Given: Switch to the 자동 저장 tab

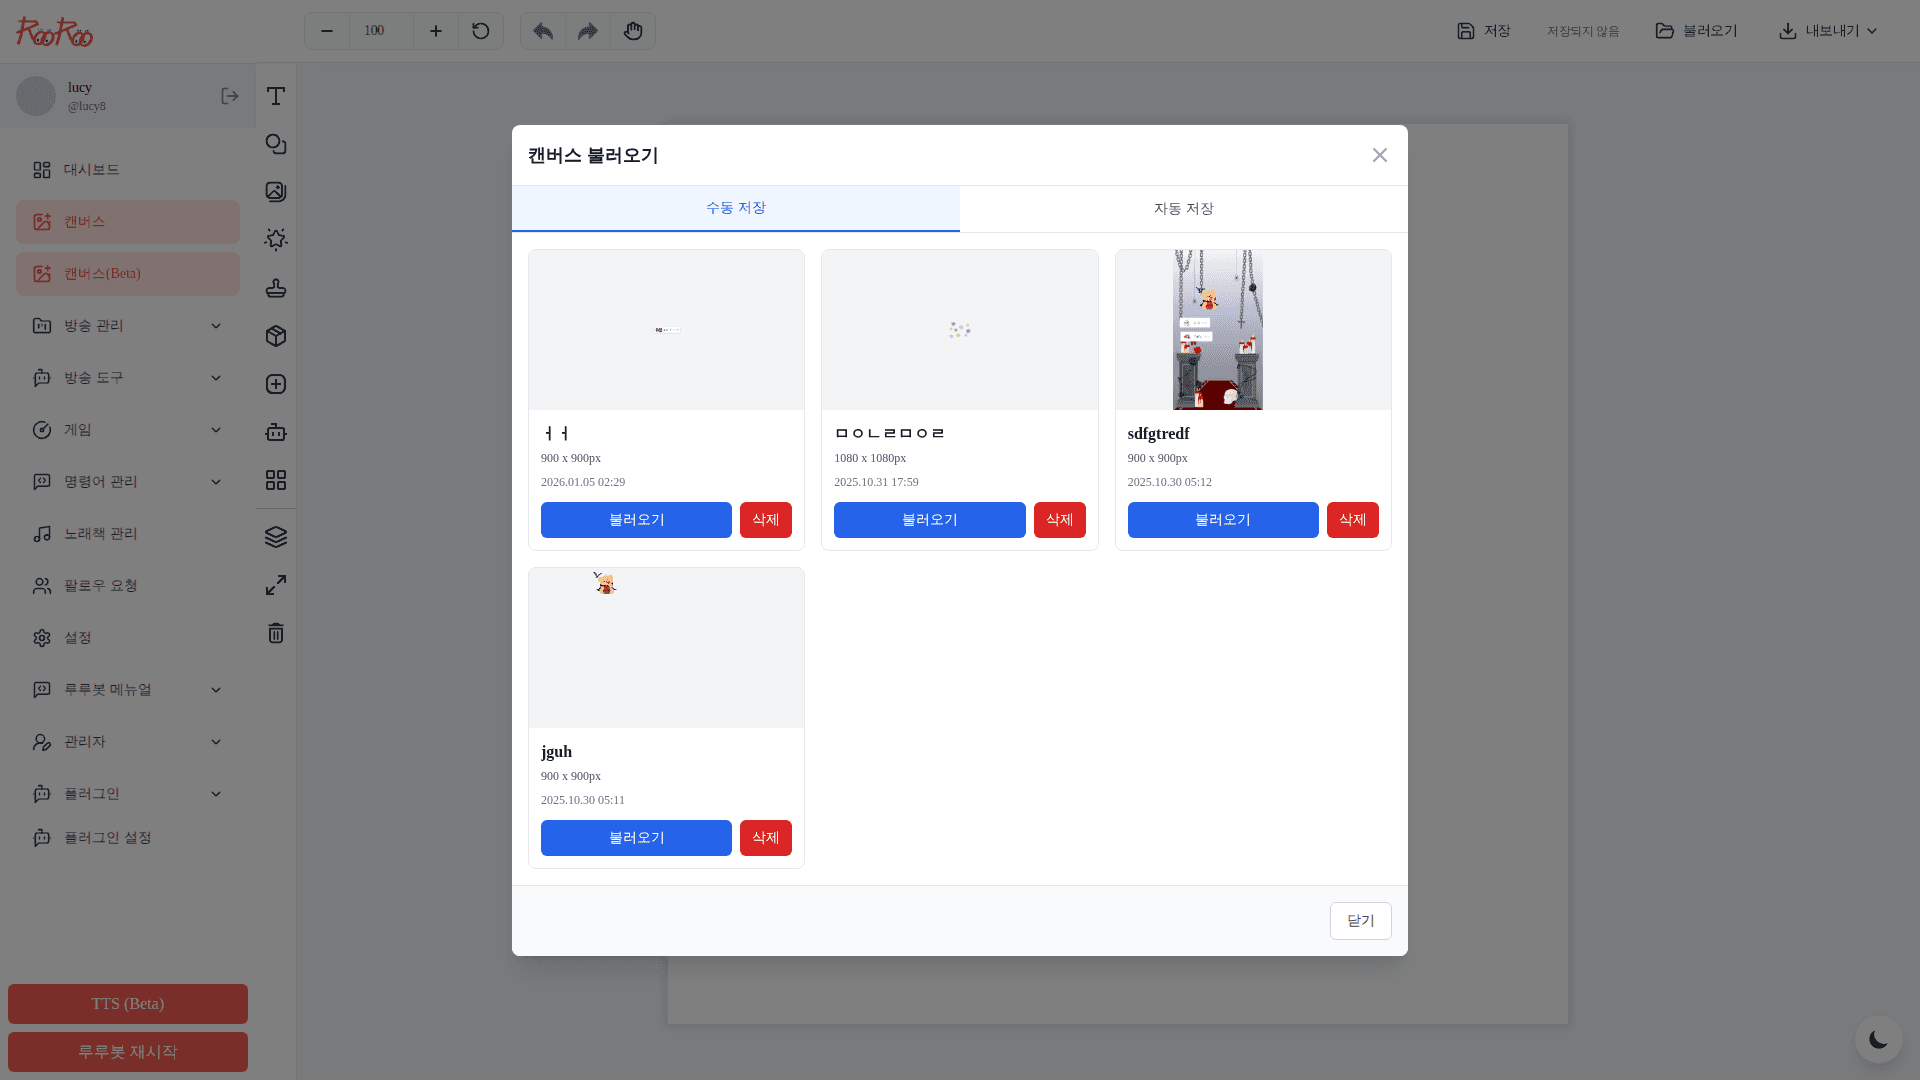Looking at the screenshot, I should pos(1183,209).
